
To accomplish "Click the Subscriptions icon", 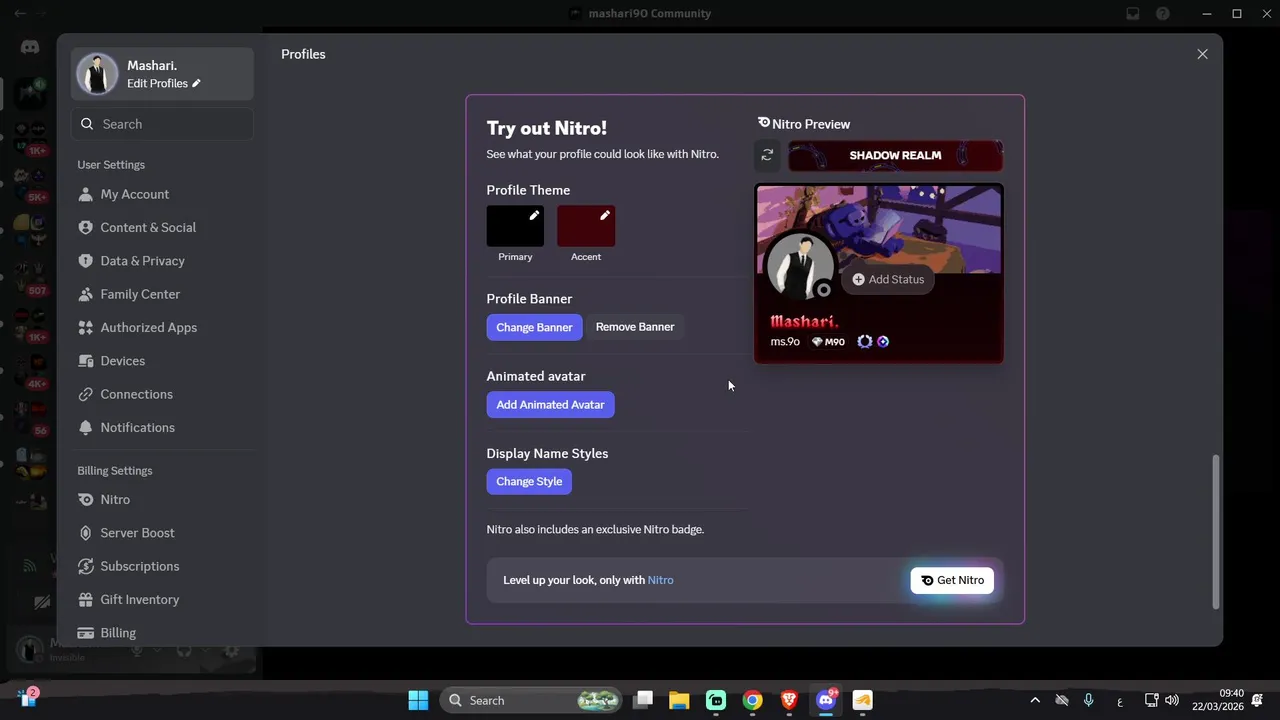I will (x=86, y=566).
